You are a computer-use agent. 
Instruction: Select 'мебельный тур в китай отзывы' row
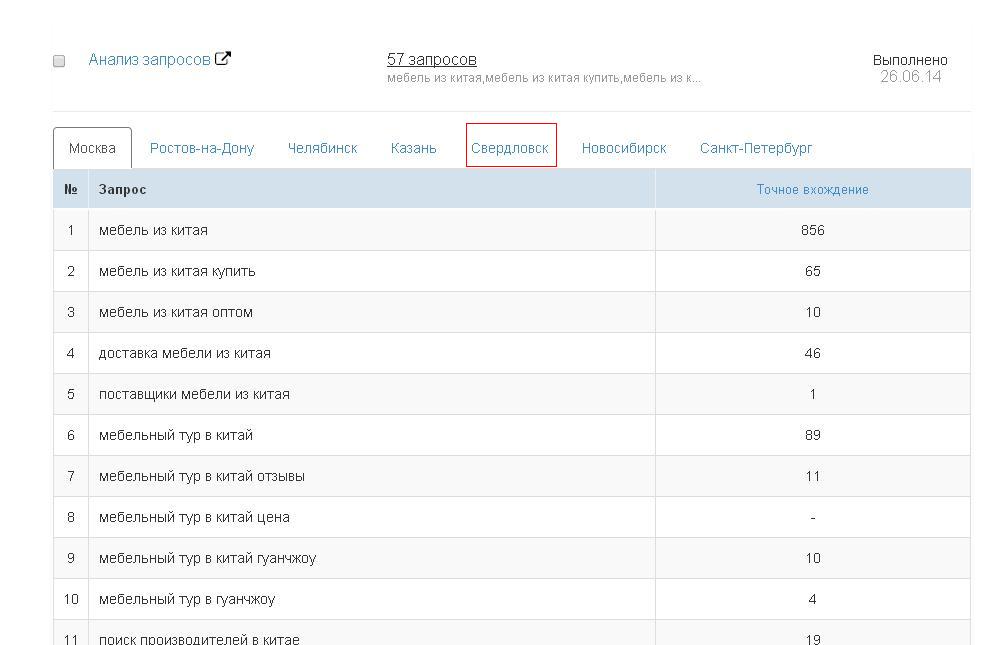pos(511,476)
